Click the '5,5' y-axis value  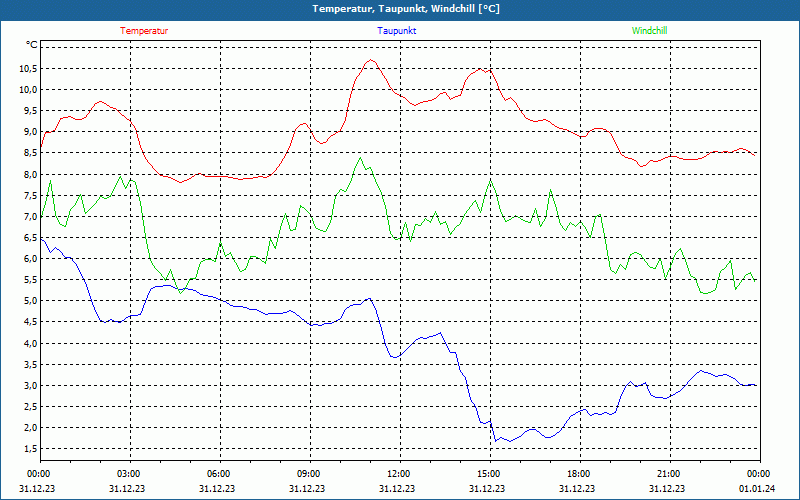31,280
